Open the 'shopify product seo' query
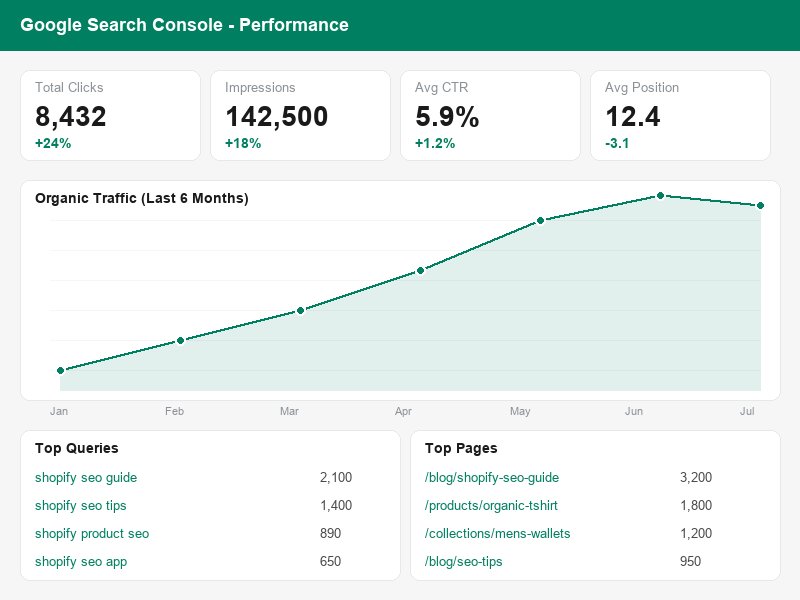800x600 pixels. point(92,534)
